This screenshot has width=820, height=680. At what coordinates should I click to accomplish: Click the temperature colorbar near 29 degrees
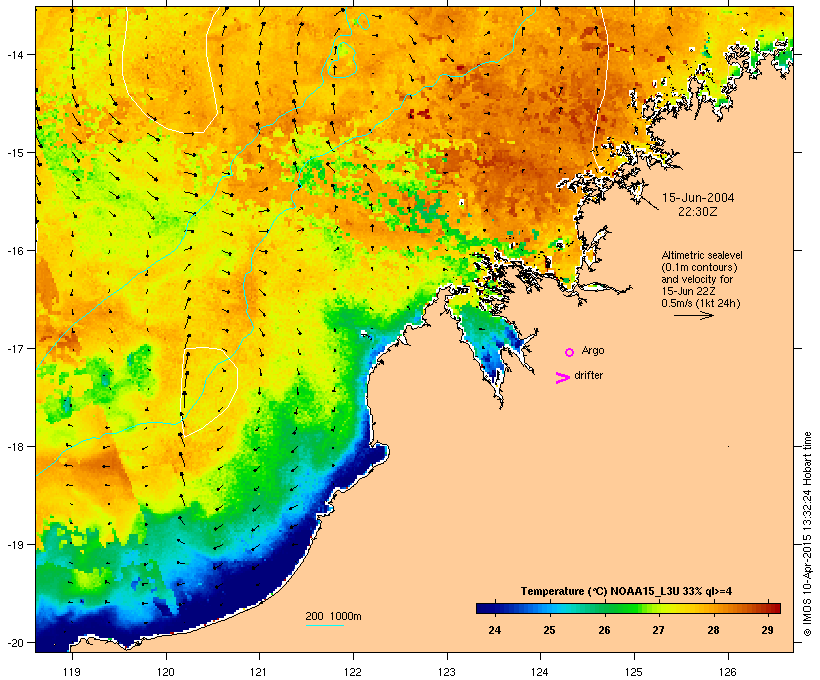pos(768,608)
